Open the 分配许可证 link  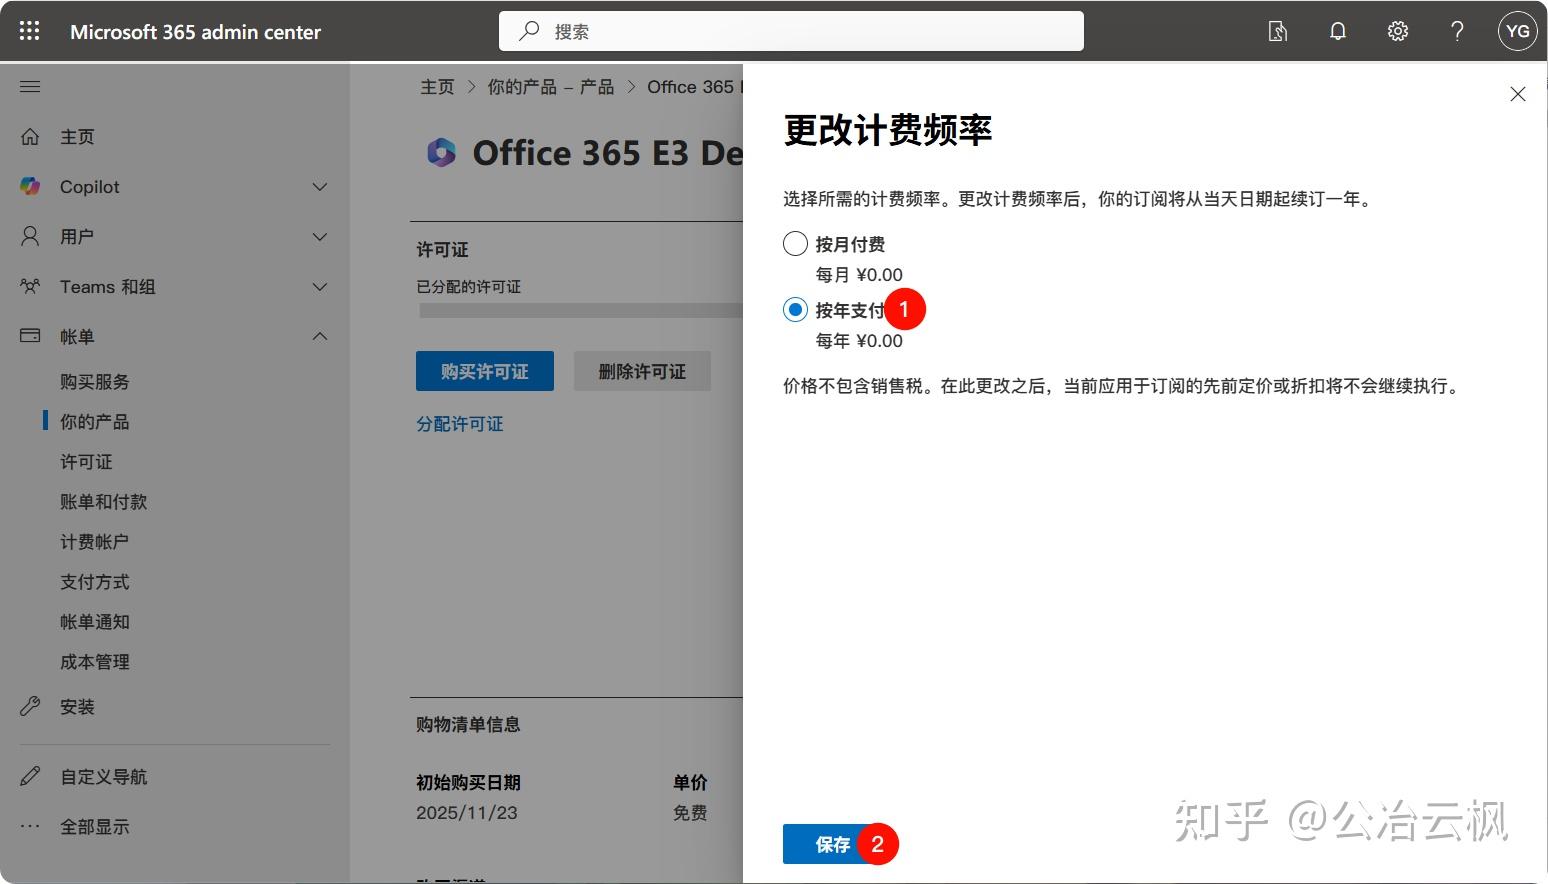click(x=459, y=423)
